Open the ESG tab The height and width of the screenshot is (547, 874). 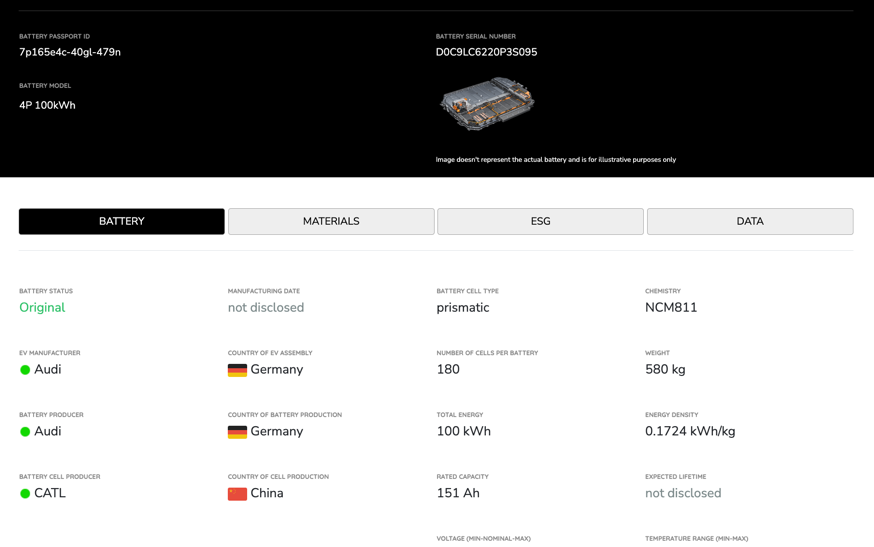tap(540, 221)
